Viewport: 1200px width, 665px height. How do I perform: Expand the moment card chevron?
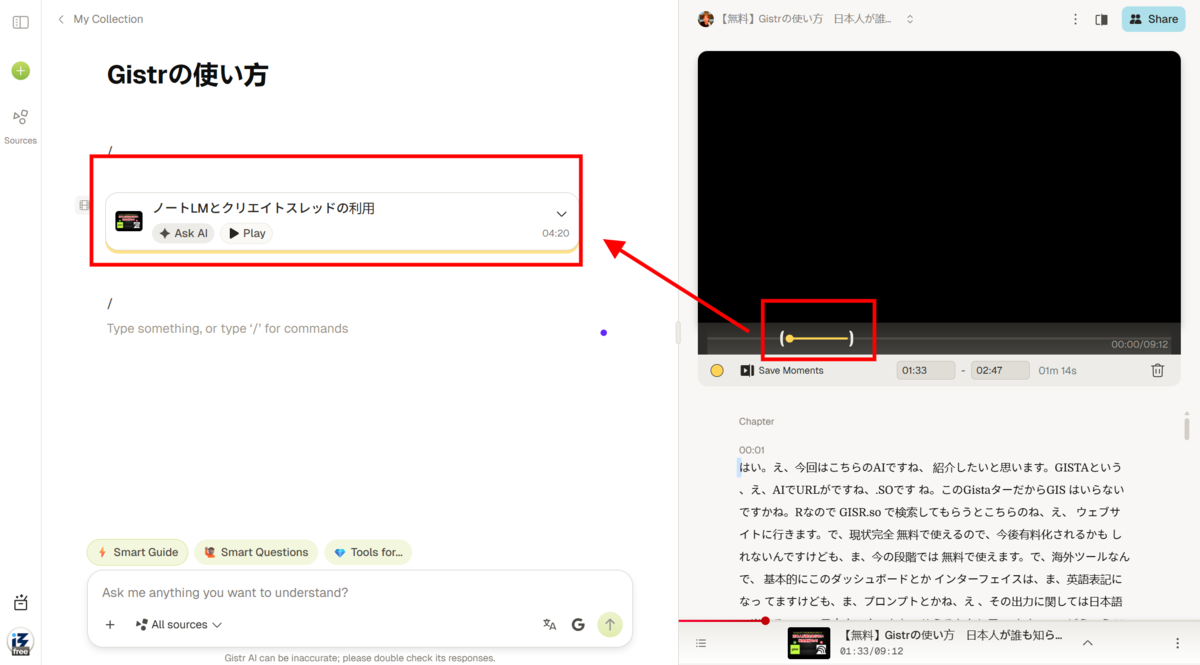click(x=561, y=214)
